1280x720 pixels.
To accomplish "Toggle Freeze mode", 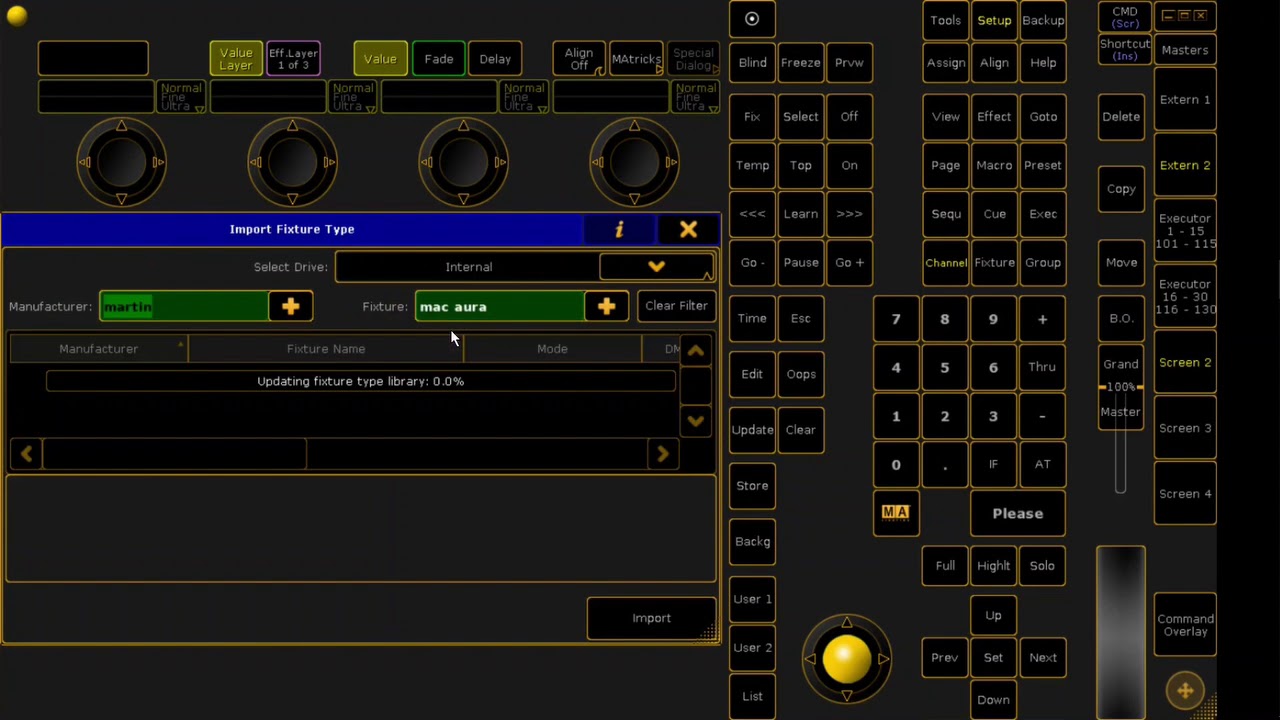I will point(801,63).
